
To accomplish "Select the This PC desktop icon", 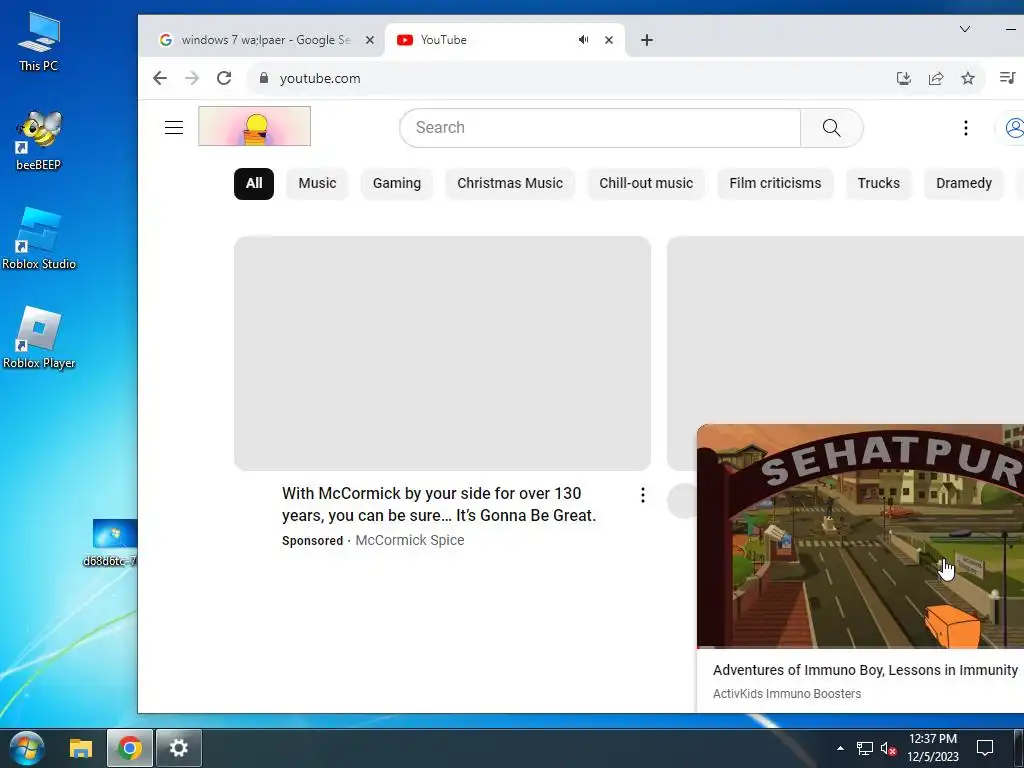I will 39,42.
